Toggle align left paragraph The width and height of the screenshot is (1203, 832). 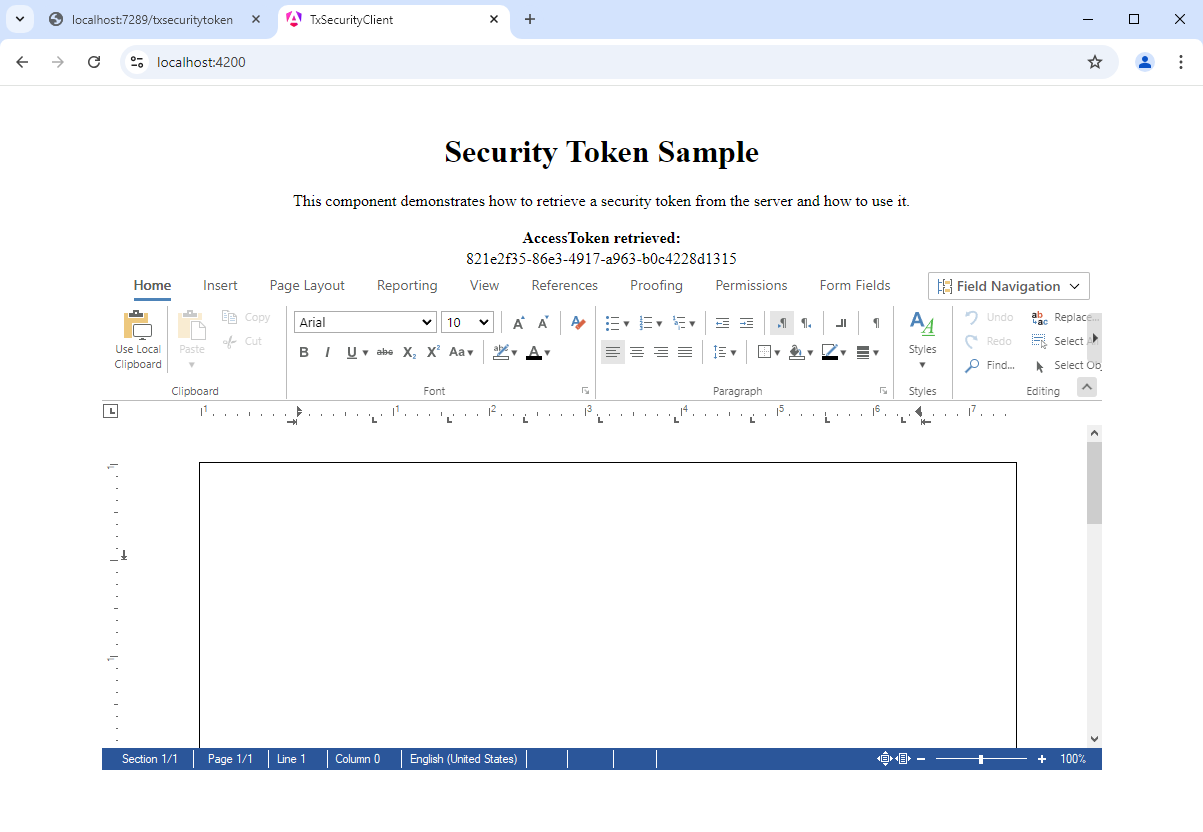tap(613, 352)
